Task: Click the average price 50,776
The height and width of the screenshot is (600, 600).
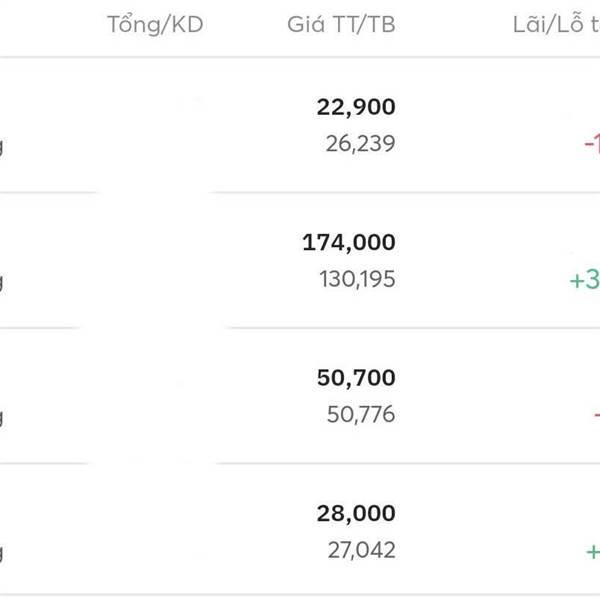Action: point(360,414)
